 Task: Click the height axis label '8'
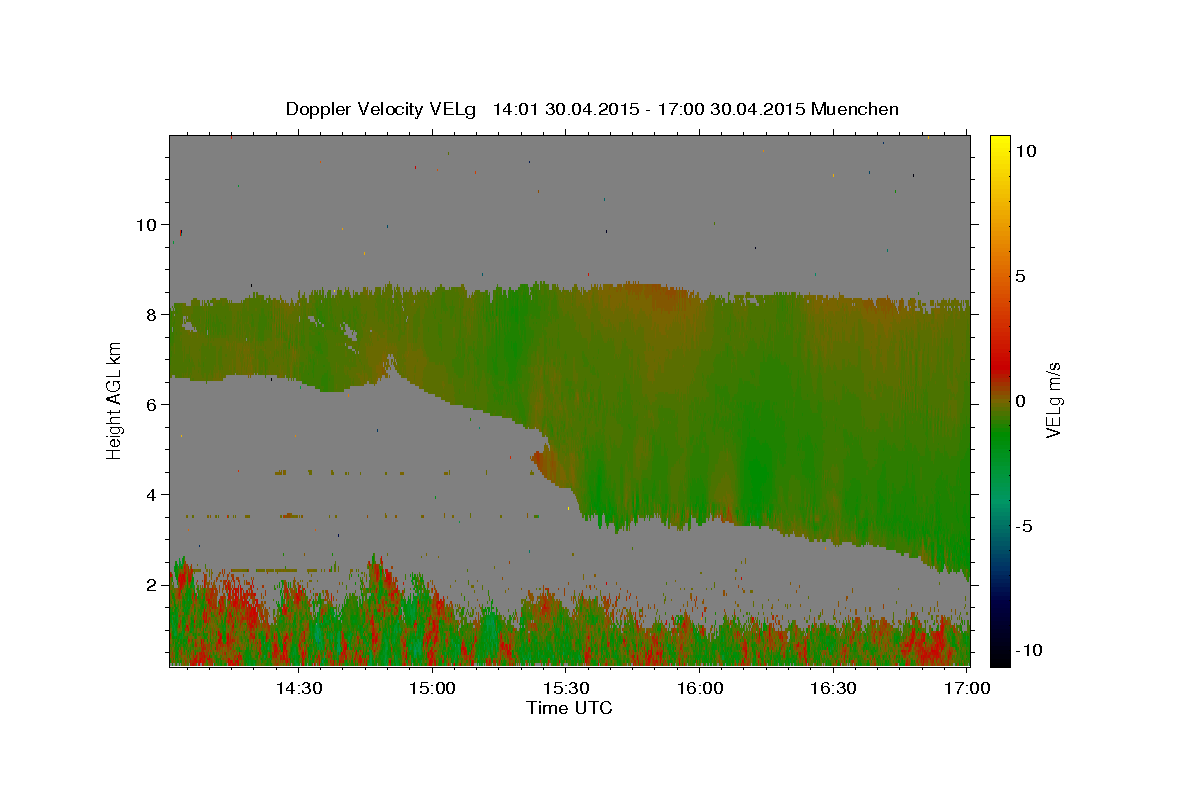click(150, 315)
